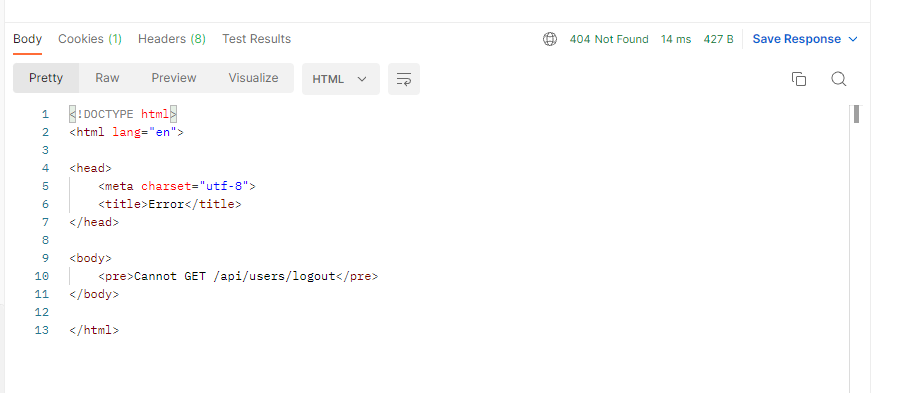Open the HTML format dropdown
The height and width of the screenshot is (393, 901).
[x=341, y=79]
